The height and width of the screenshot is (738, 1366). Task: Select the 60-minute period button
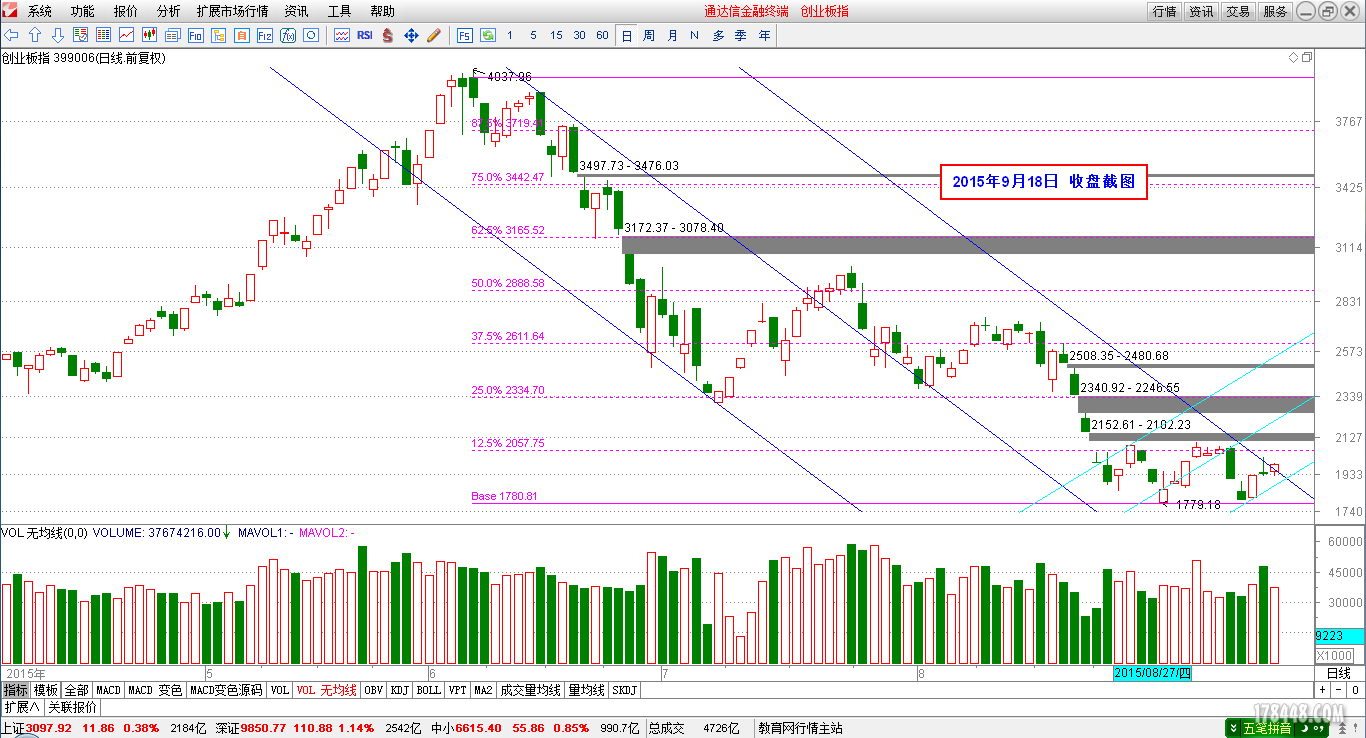[x=602, y=35]
